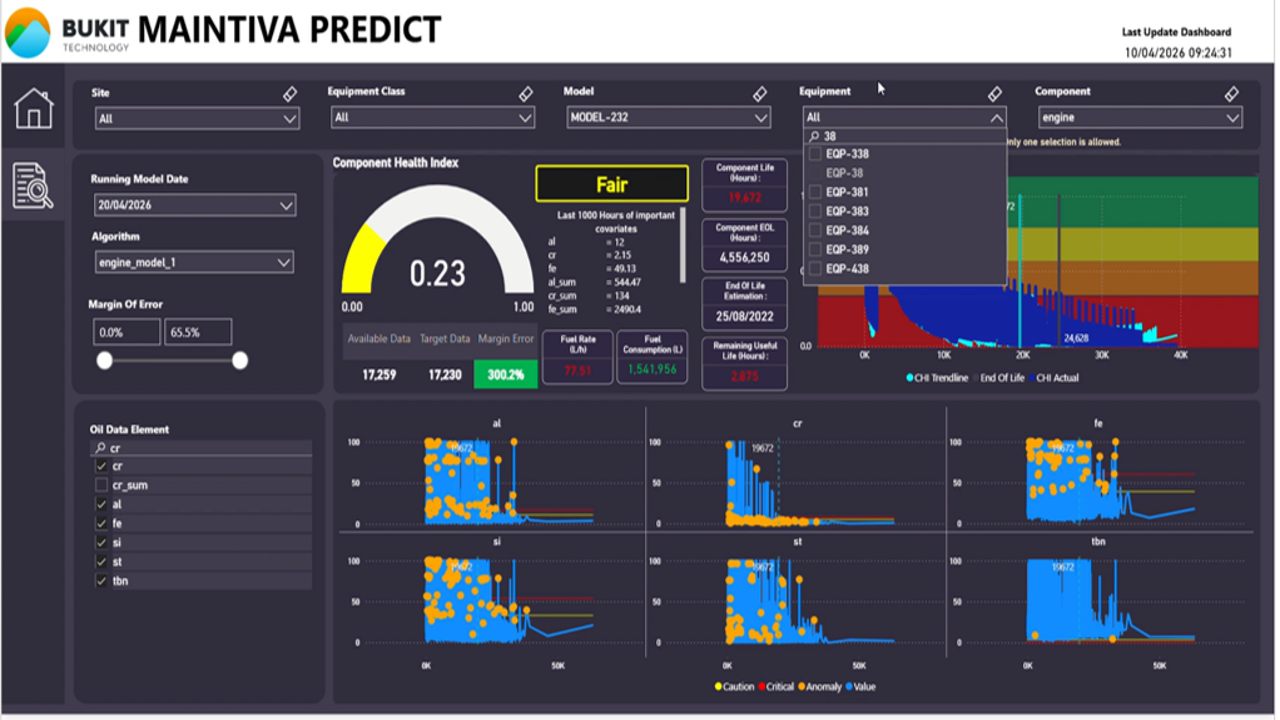Check the EQP-389 checkbox
Image resolution: width=1280 pixels, height=720 pixels.
[x=815, y=249]
